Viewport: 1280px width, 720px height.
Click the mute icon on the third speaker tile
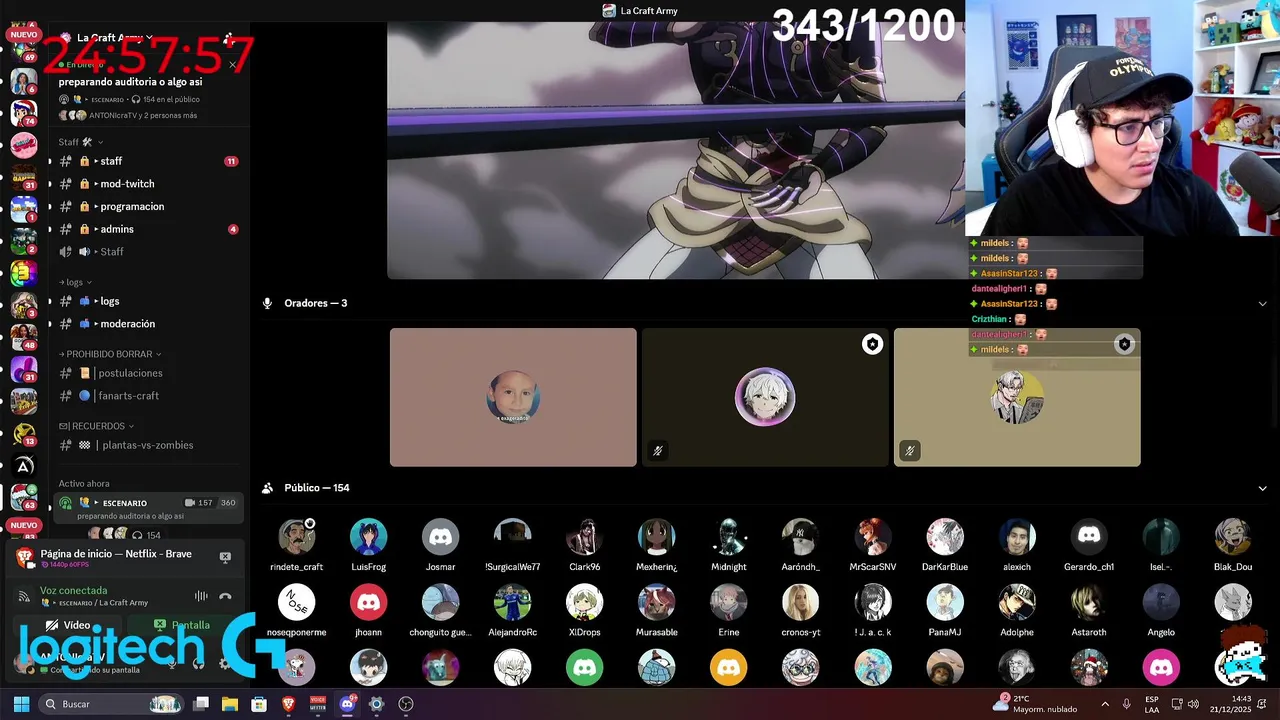pos(909,451)
